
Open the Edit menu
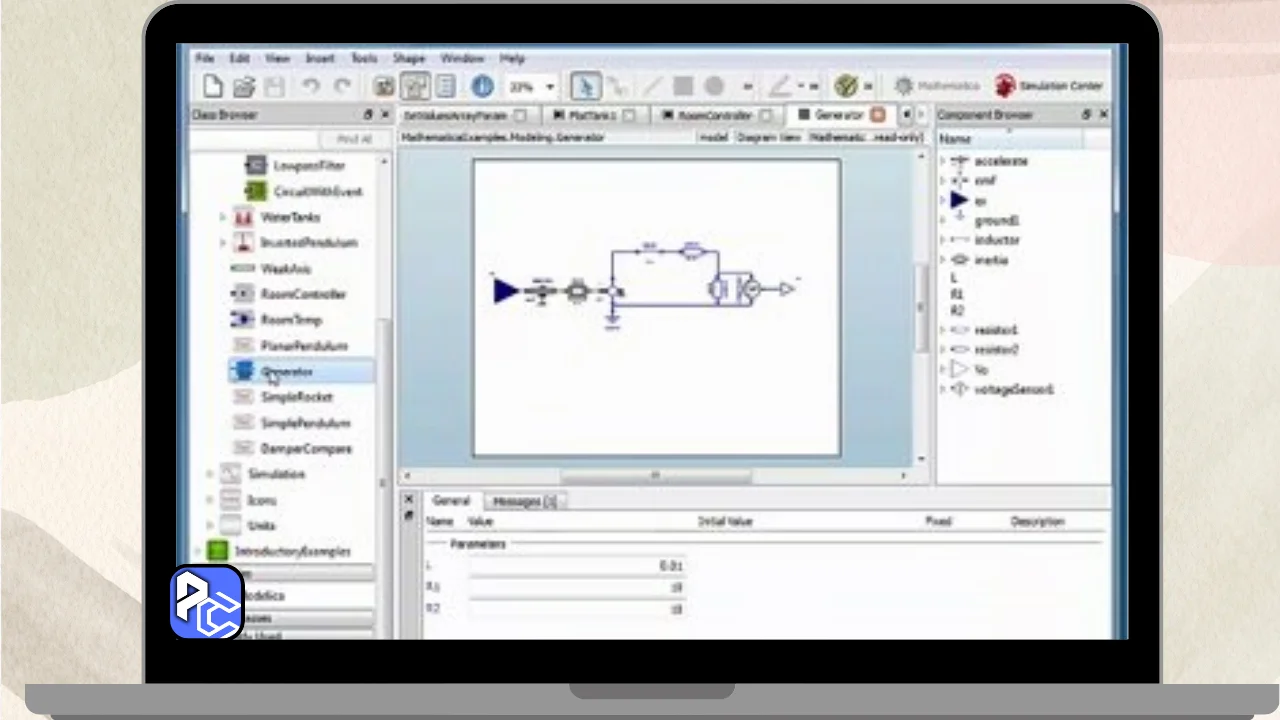click(x=240, y=59)
